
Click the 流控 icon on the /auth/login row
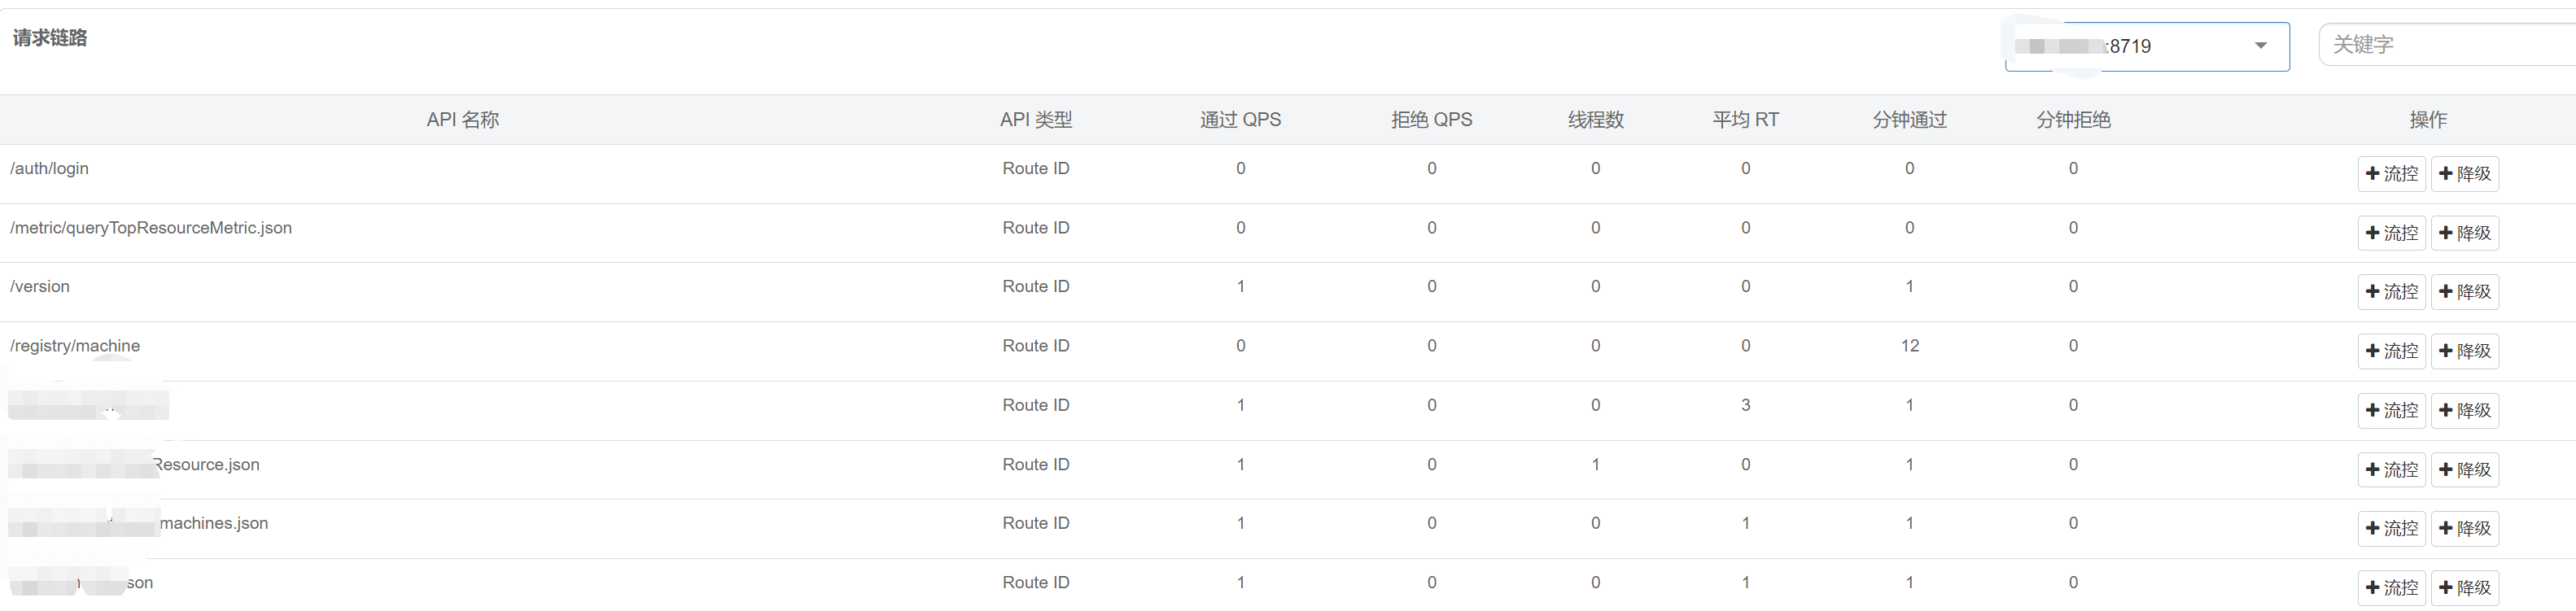click(x=2391, y=173)
